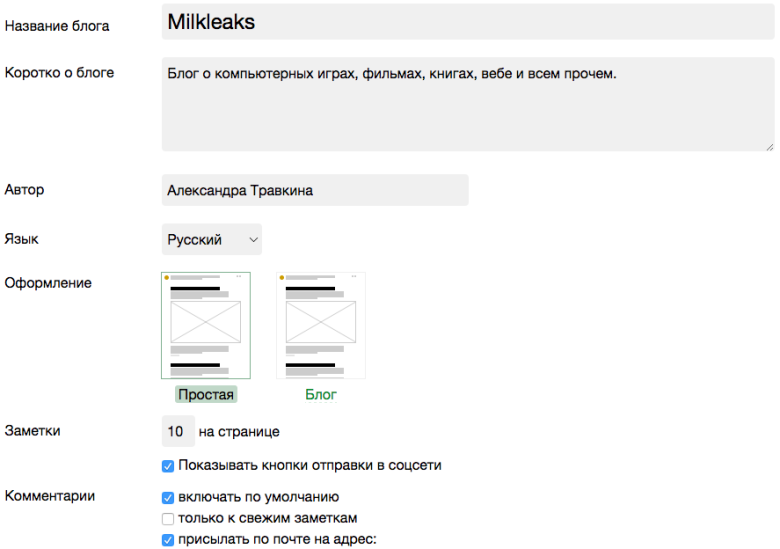
Task: Click the 'Оформление' label
Action: click(48, 283)
